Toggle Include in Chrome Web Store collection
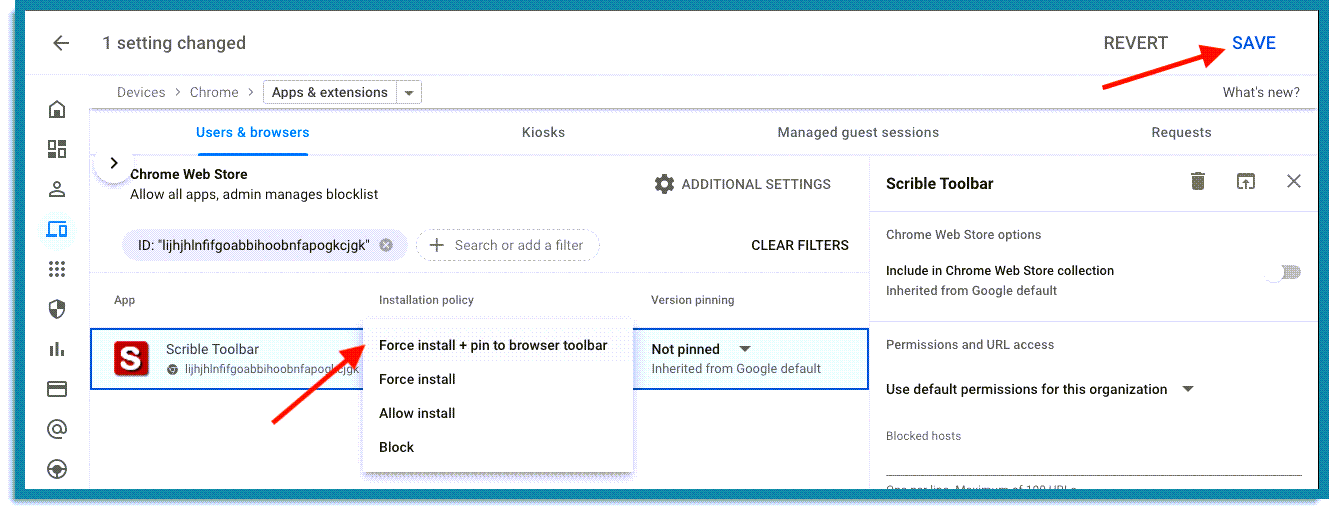This screenshot has width=1329, height=514. (x=1285, y=272)
